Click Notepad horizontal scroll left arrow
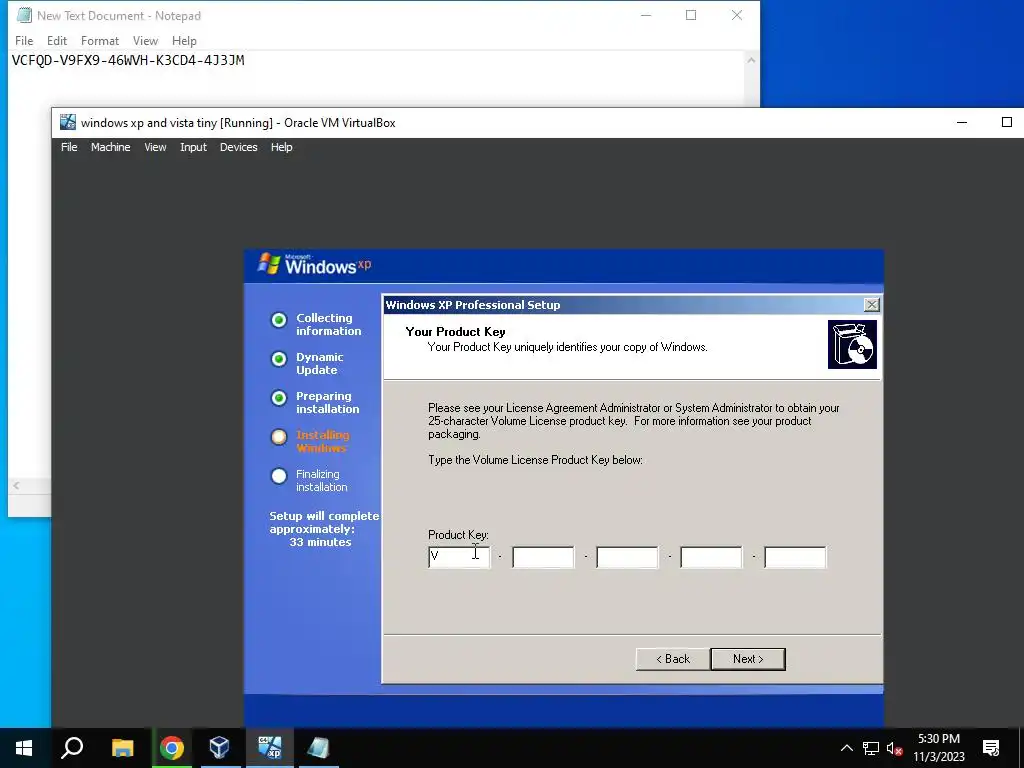 [x=16, y=485]
